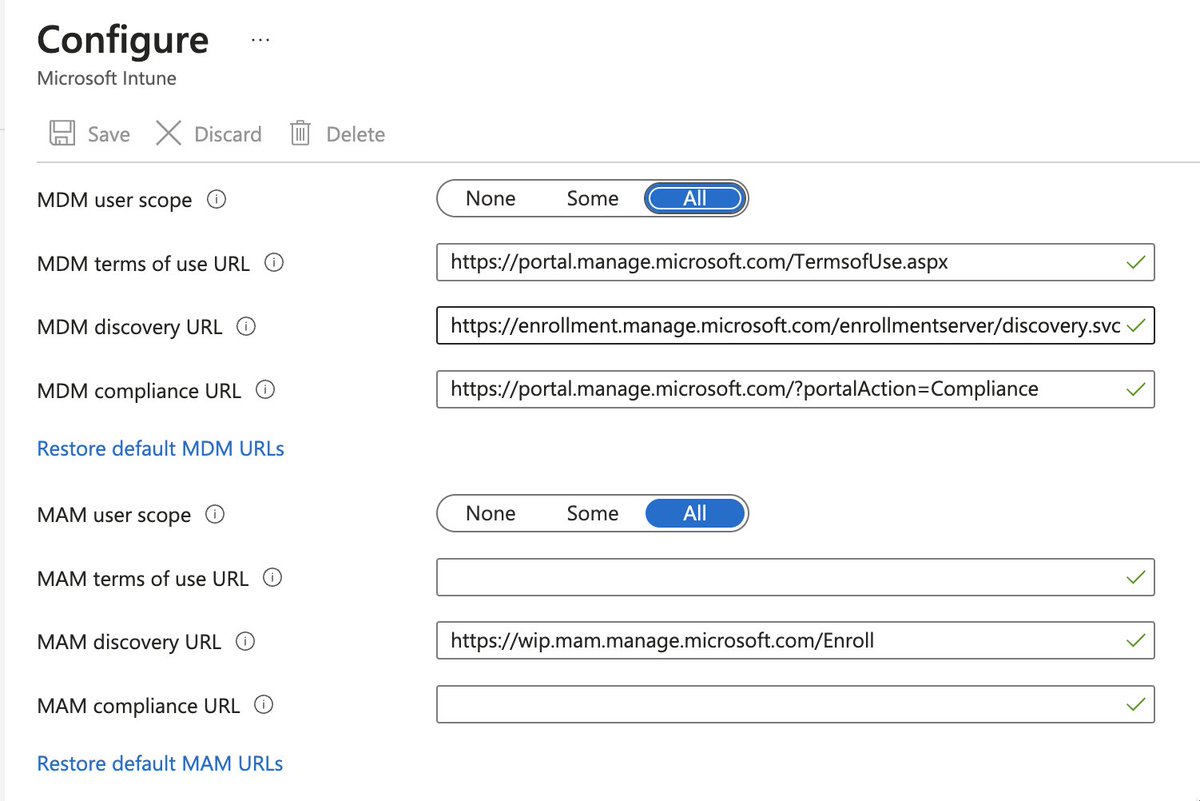Click the Delete trash icon

(300, 133)
